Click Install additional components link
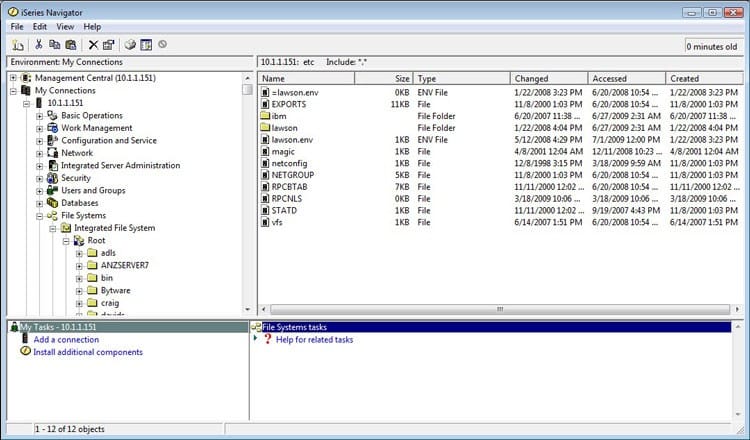This screenshot has height=440, width=750. (x=88, y=352)
